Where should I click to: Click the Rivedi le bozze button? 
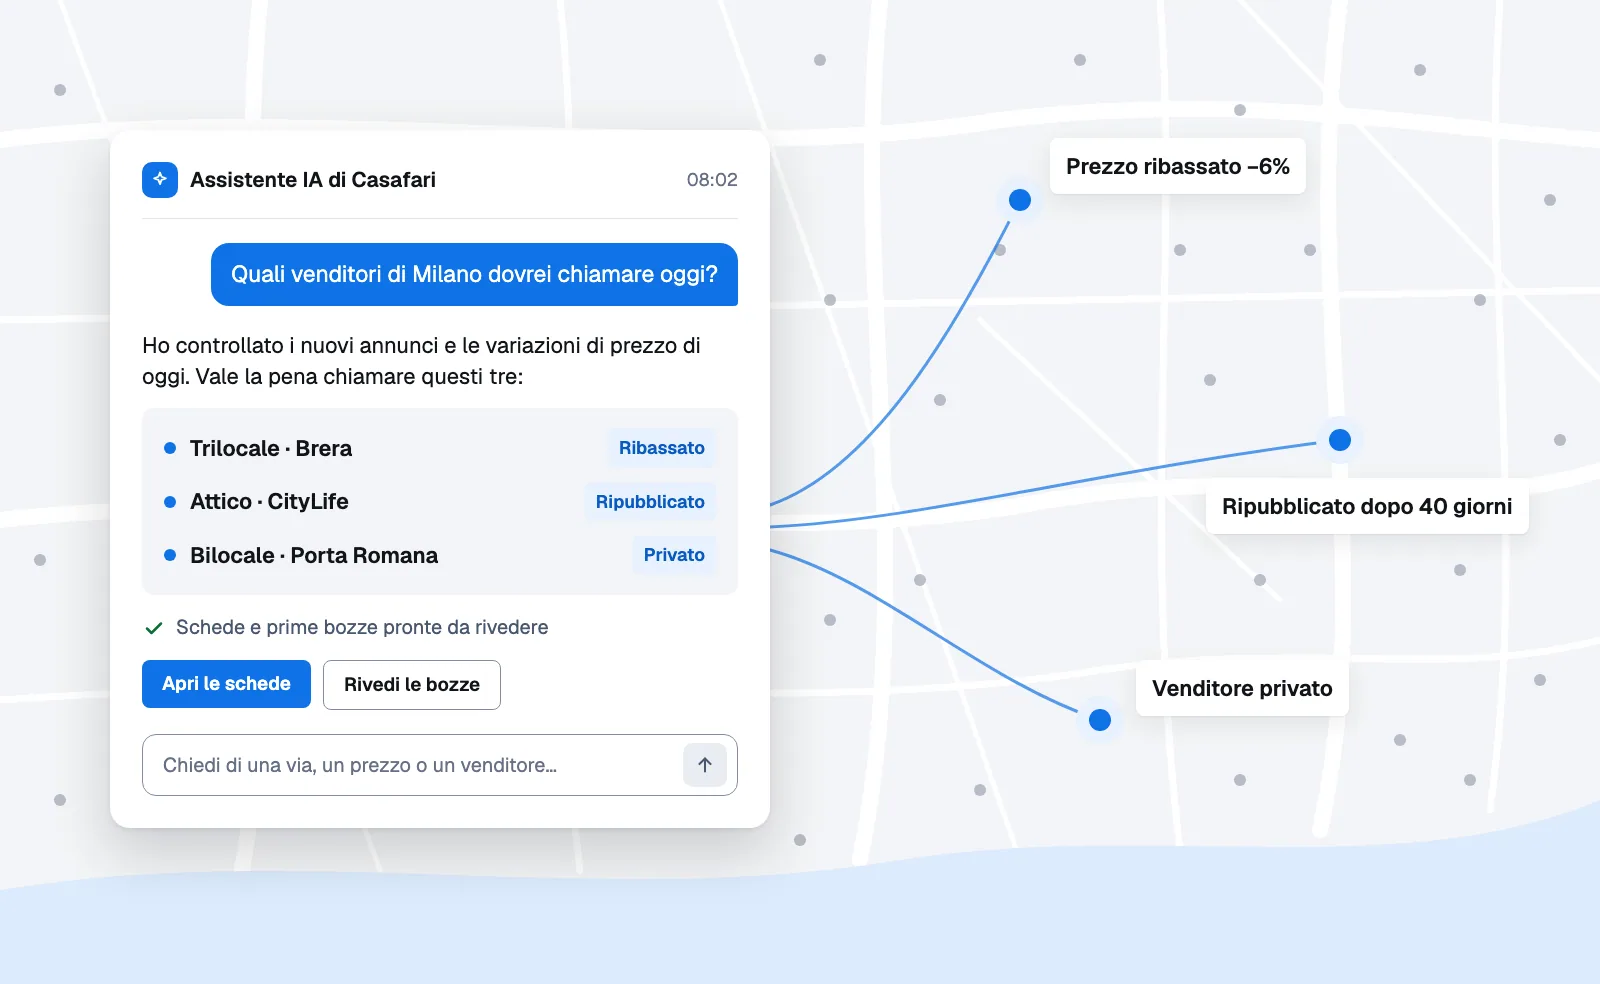412,685
